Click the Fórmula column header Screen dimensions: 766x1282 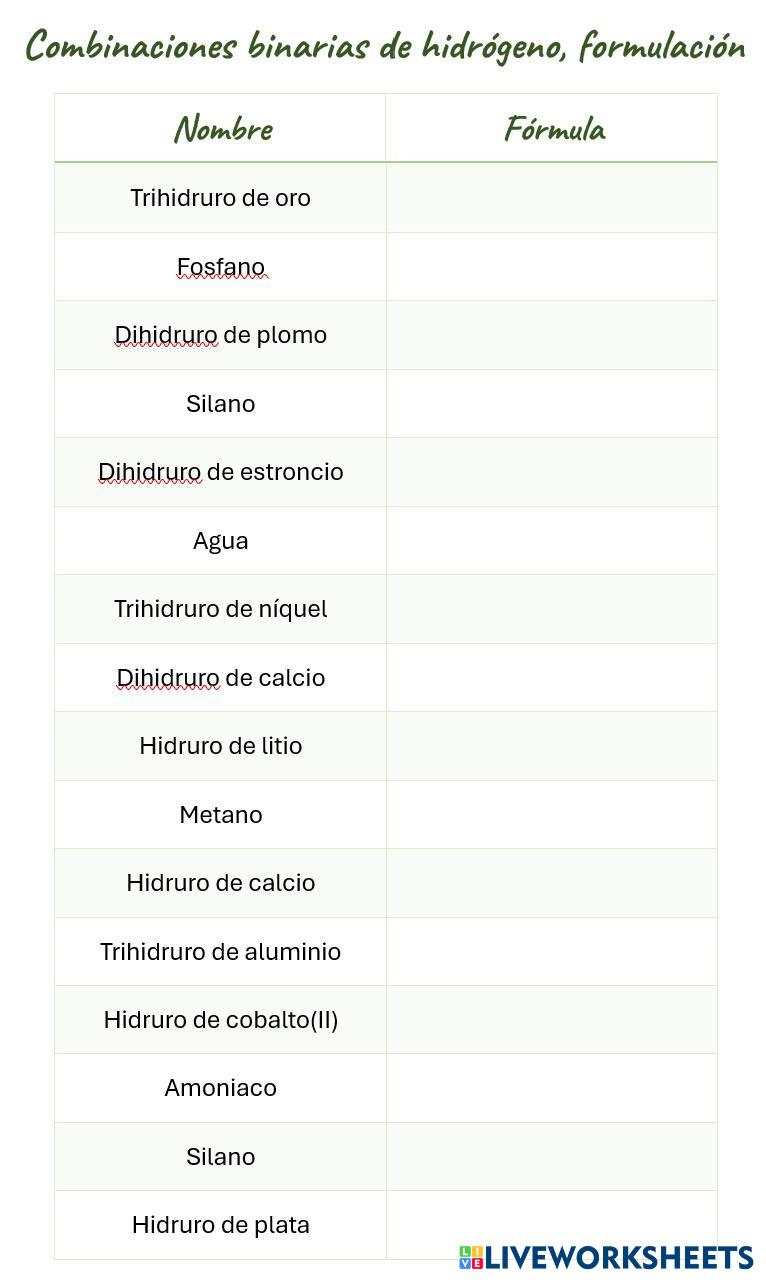[554, 129]
